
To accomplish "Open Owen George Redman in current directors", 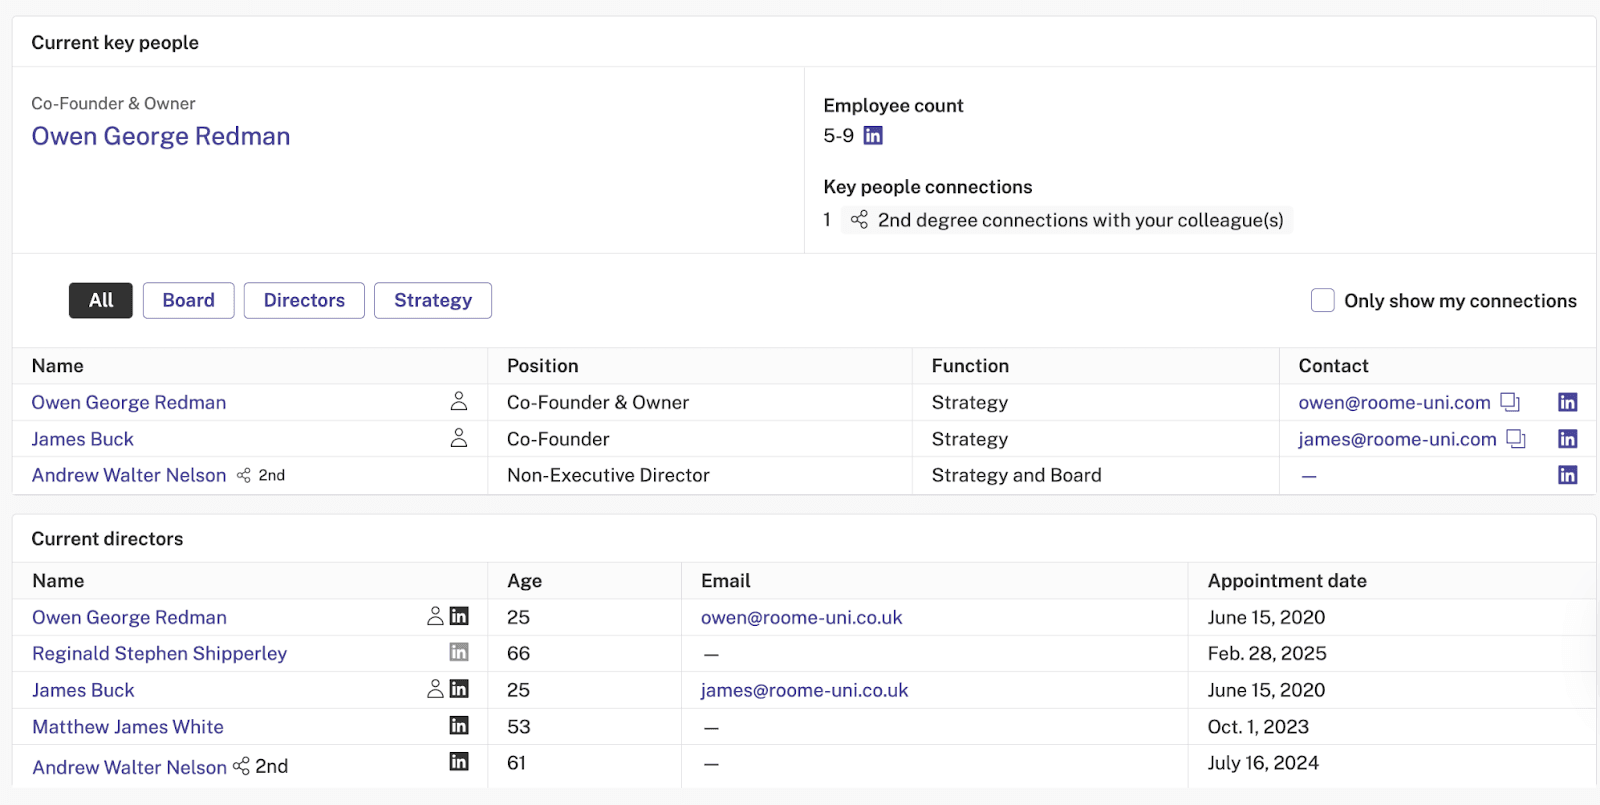I will coord(130,617).
